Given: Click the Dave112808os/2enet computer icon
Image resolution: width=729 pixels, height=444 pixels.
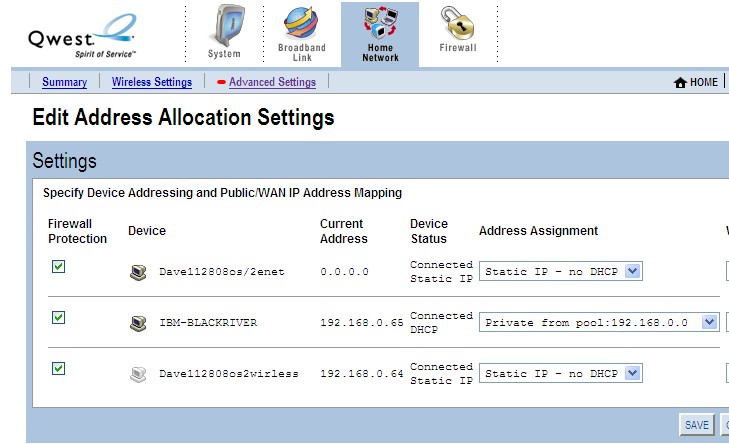Looking at the screenshot, I should [x=138, y=272].
